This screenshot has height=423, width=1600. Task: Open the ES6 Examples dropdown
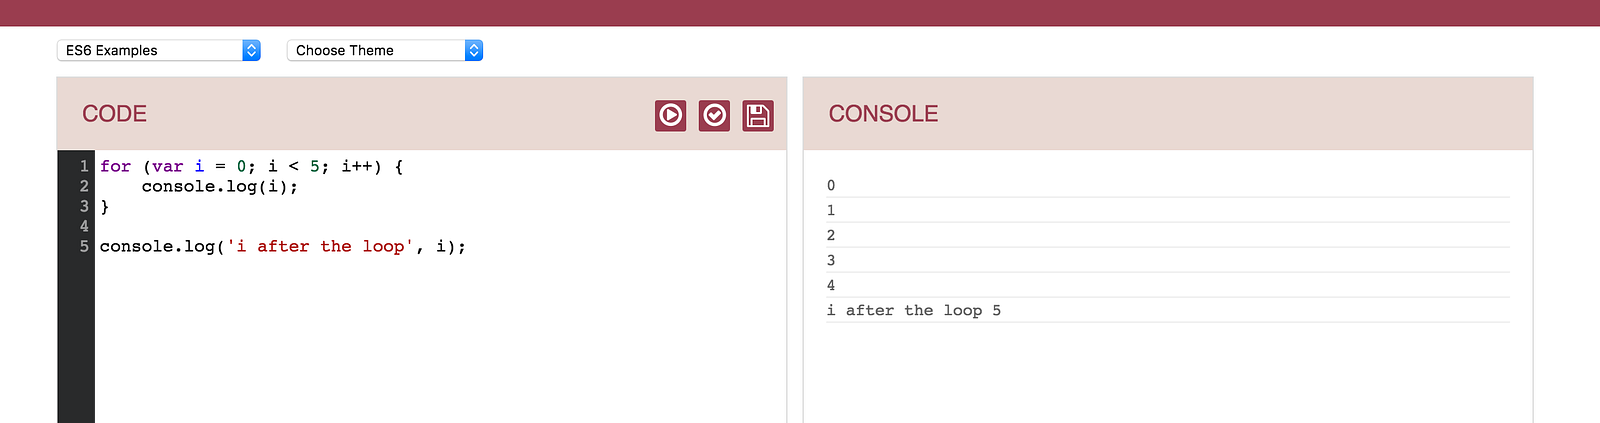point(159,50)
